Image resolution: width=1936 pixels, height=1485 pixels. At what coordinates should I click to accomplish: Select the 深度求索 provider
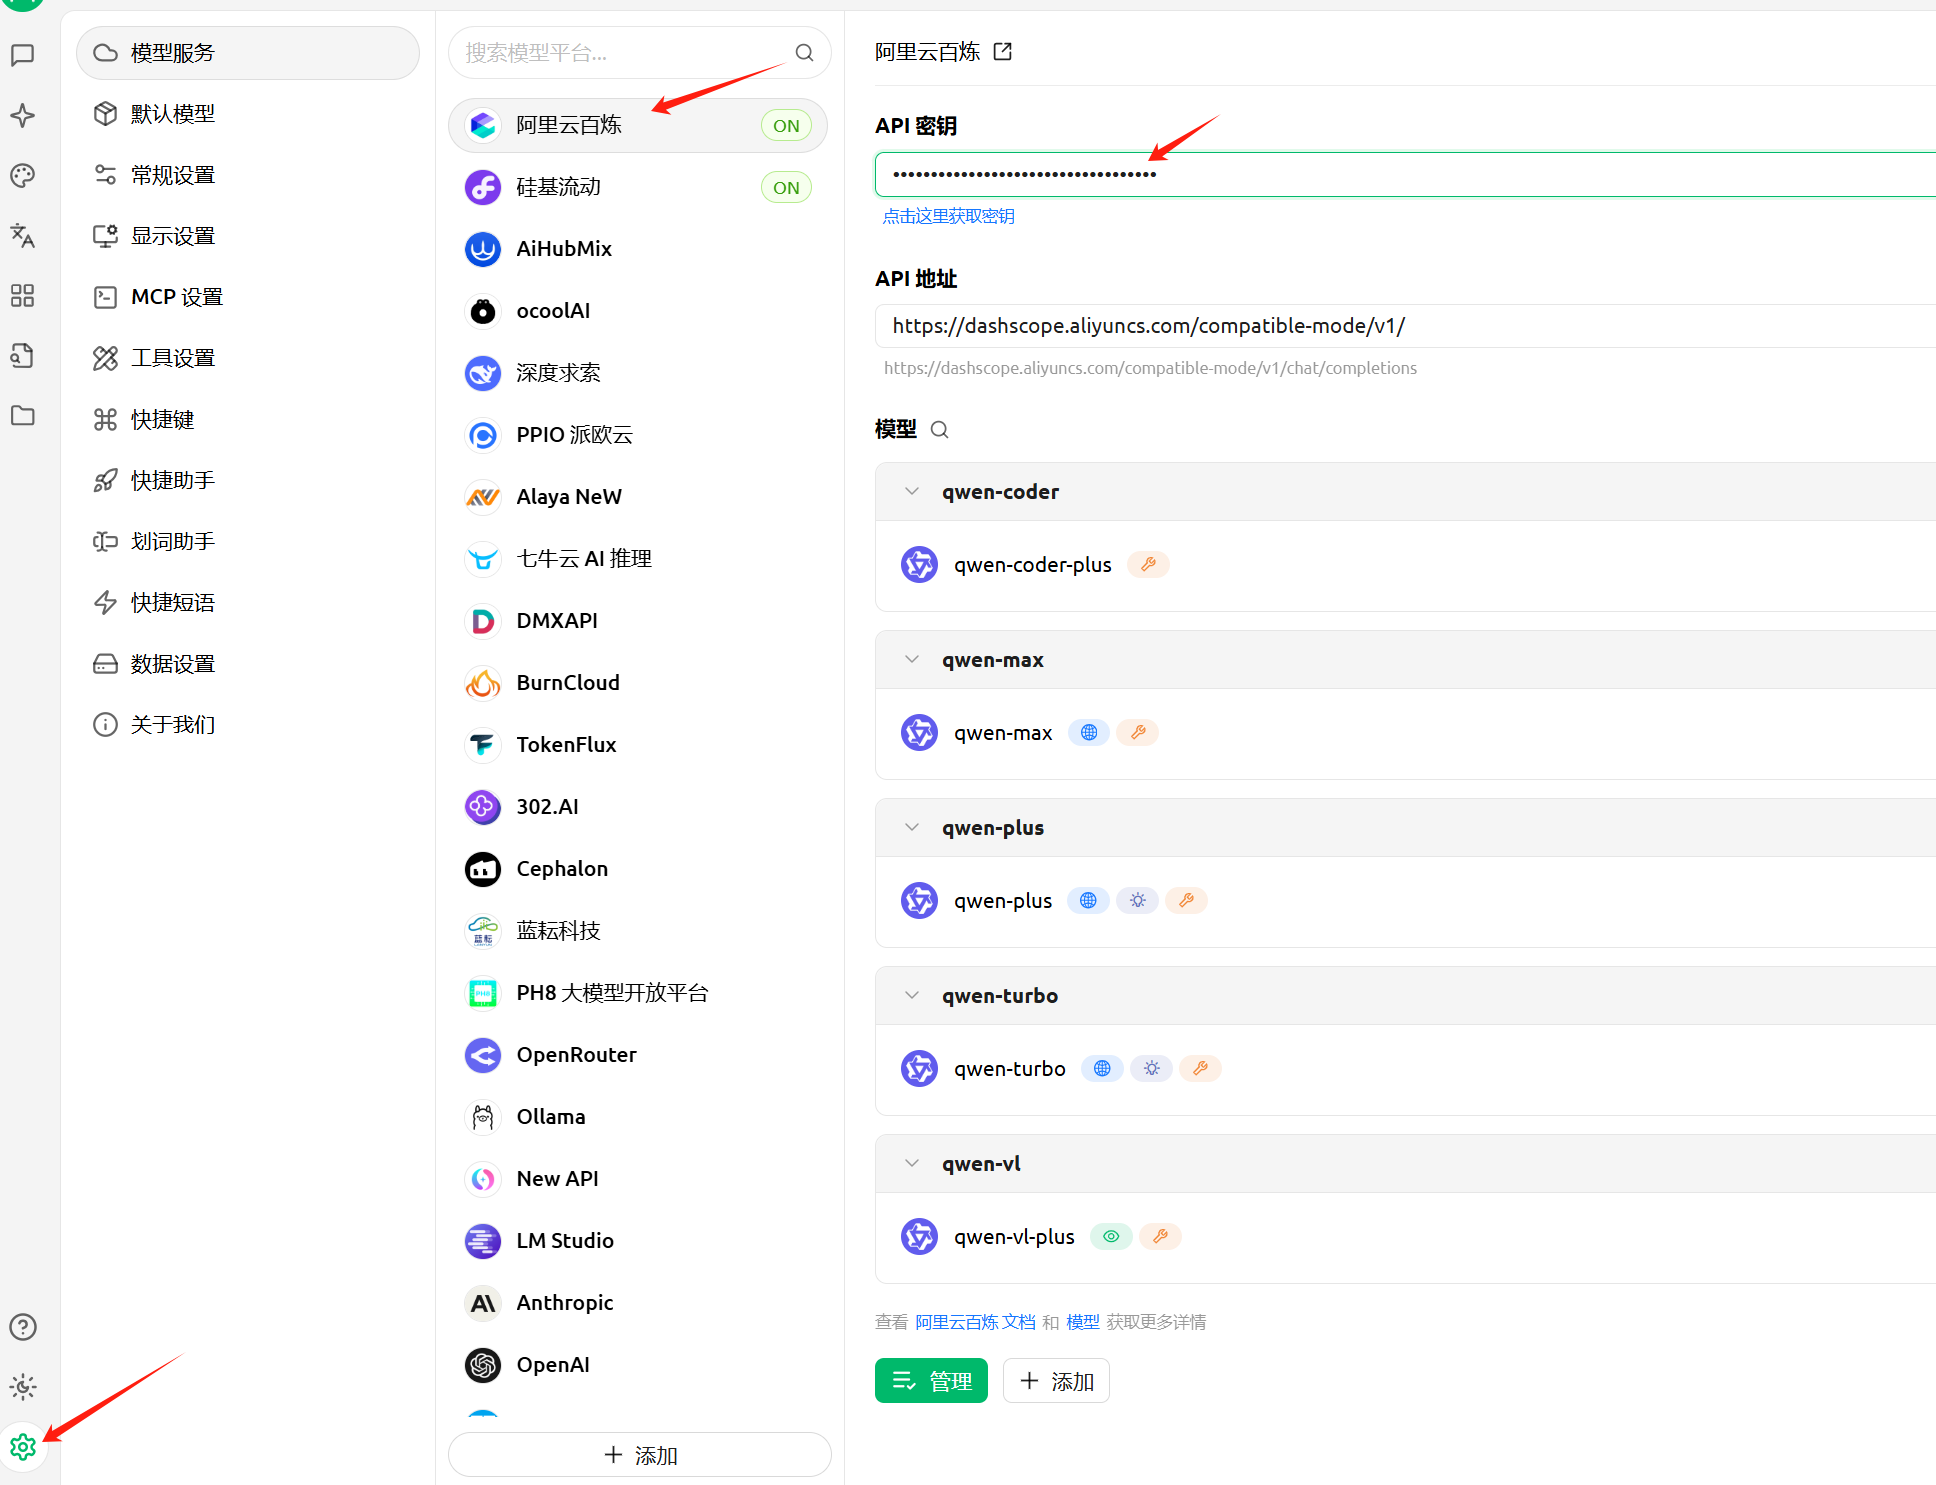pyautogui.click(x=638, y=373)
